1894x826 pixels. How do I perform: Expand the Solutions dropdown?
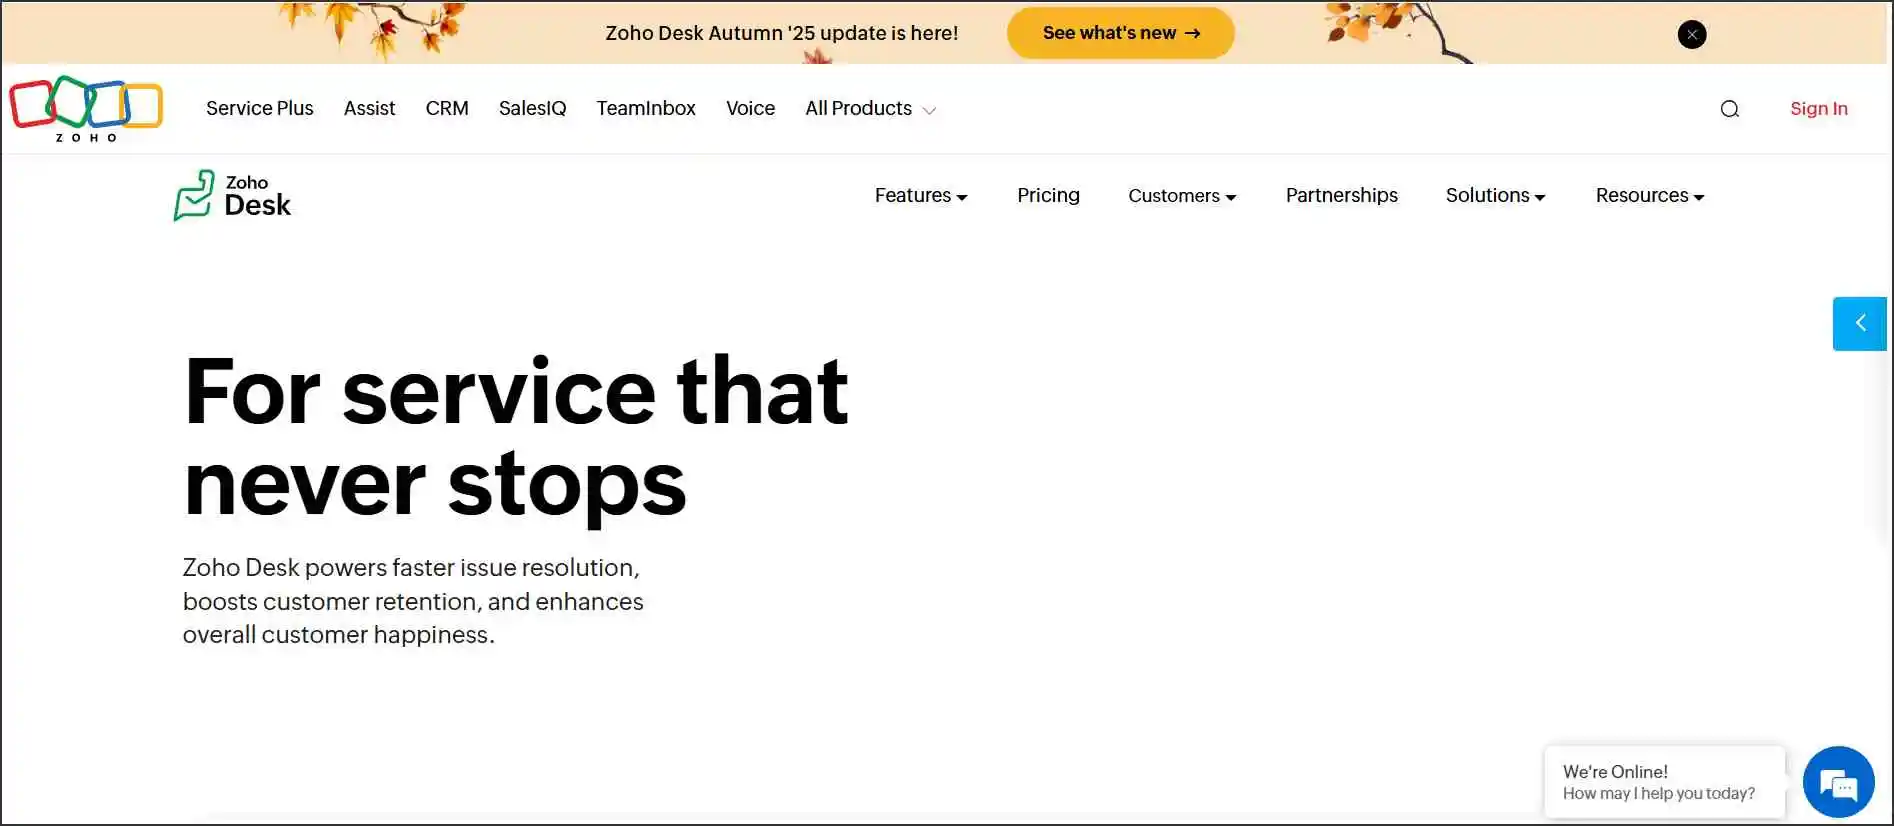click(x=1496, y=195)
